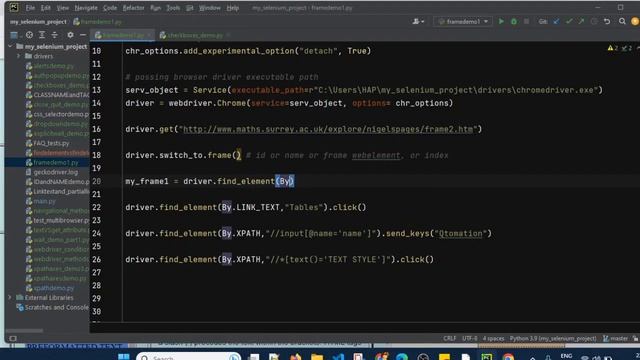640x360 pixels.
Task: Click the taskbar Search box
Action: click(x=189, y=356)
